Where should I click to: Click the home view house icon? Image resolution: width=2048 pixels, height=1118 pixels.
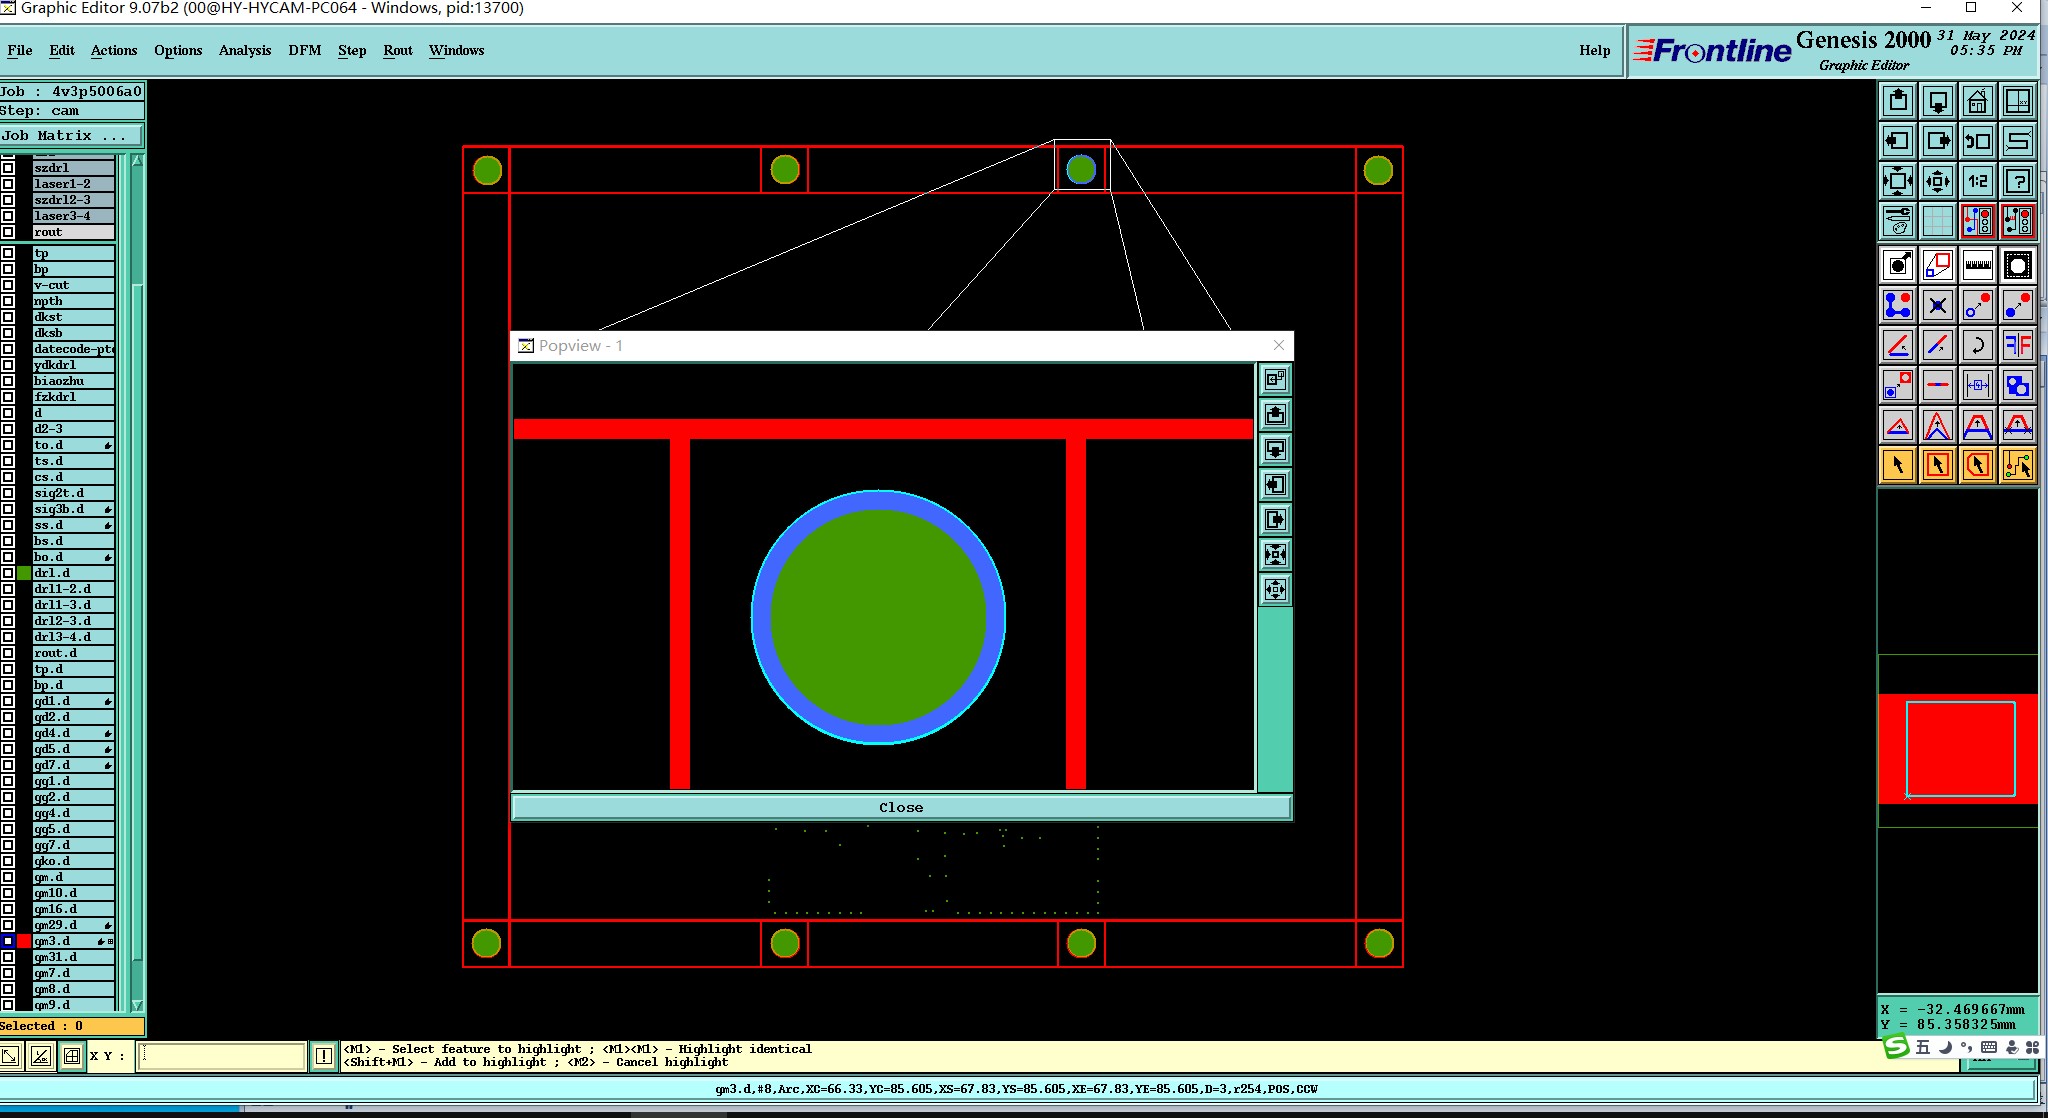click(x=1978, y=101)
